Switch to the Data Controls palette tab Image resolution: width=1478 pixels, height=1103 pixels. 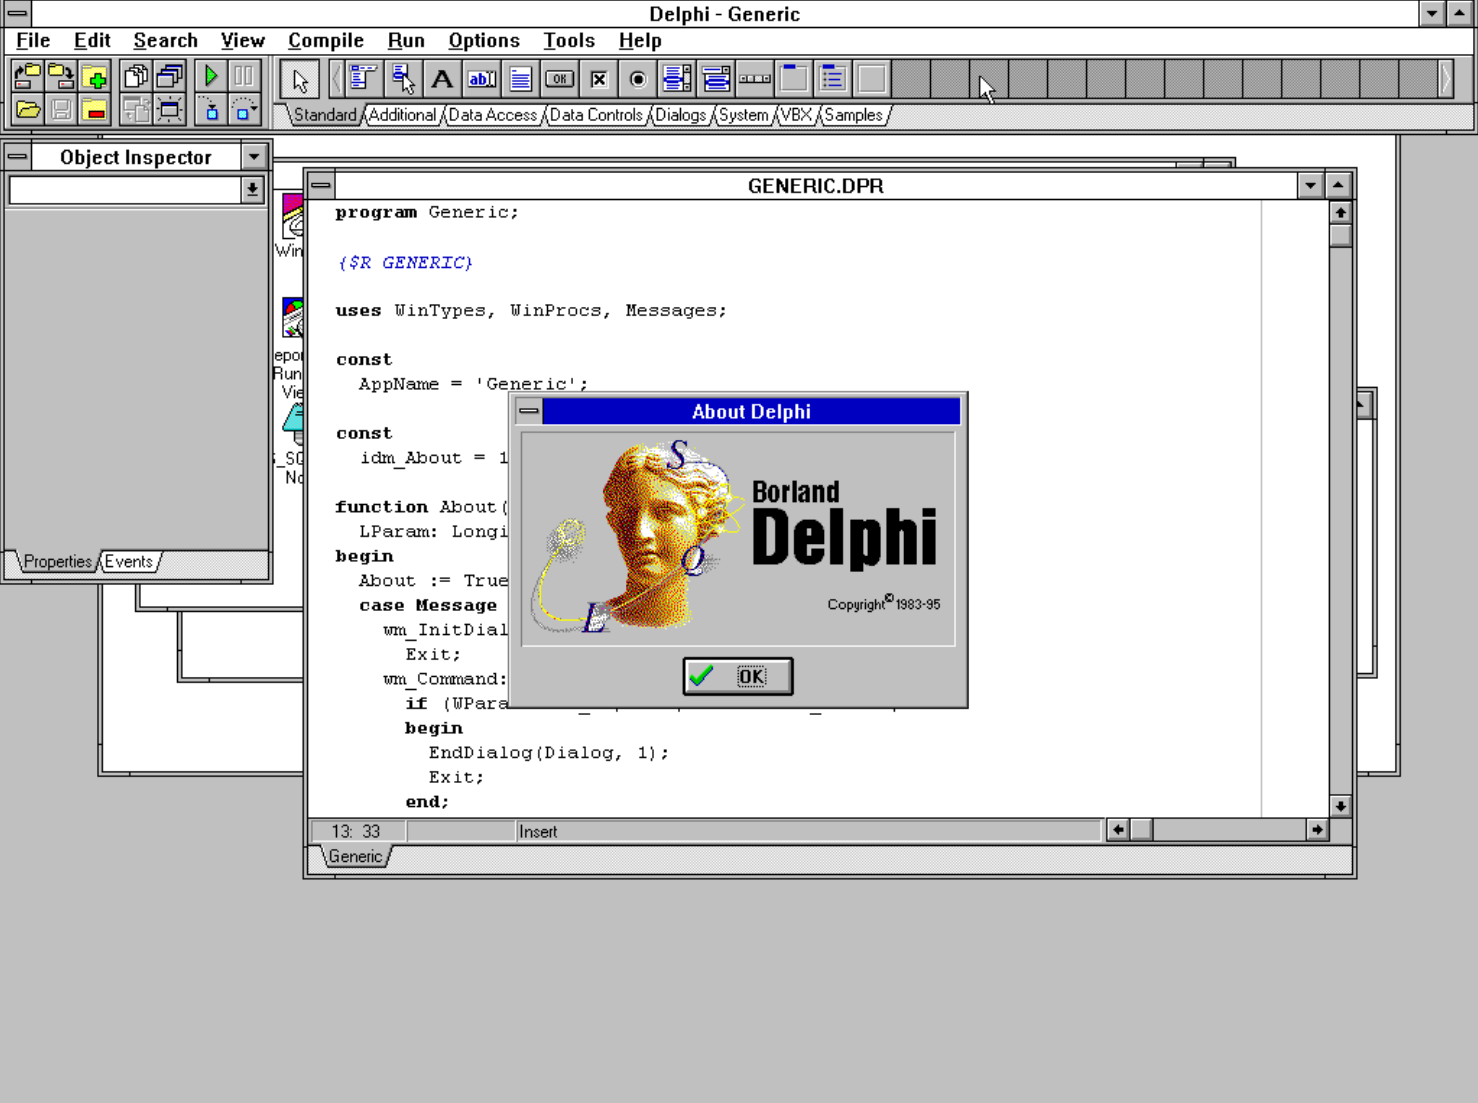[596, 115]
